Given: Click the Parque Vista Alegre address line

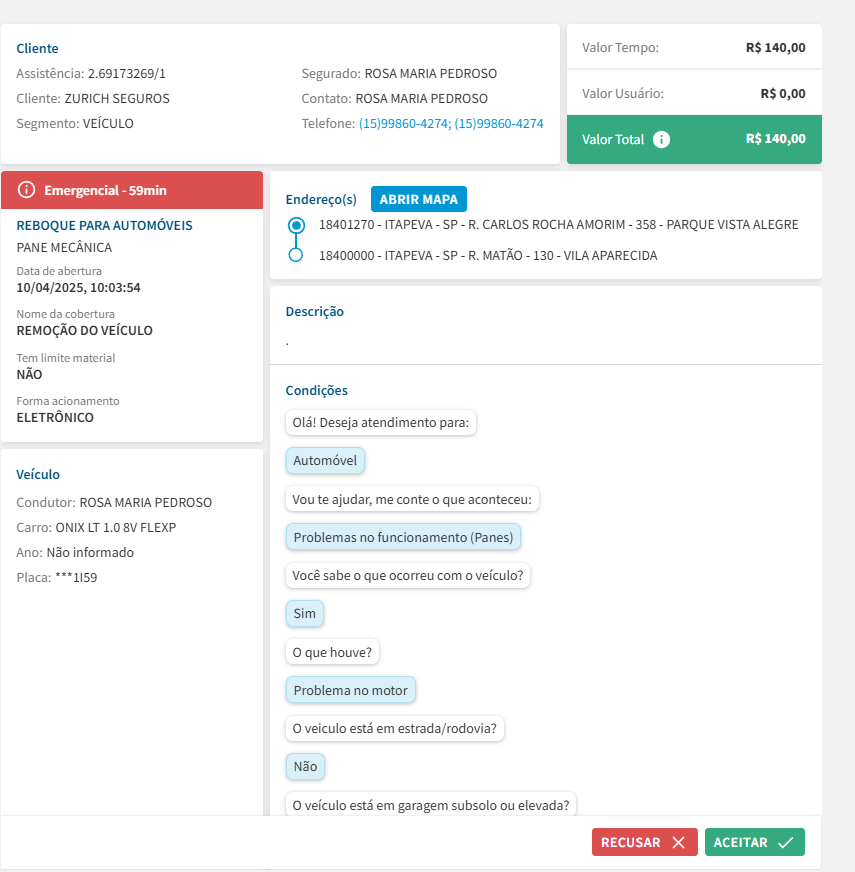Looking at the screenshot, I should [x=558, y=225].
